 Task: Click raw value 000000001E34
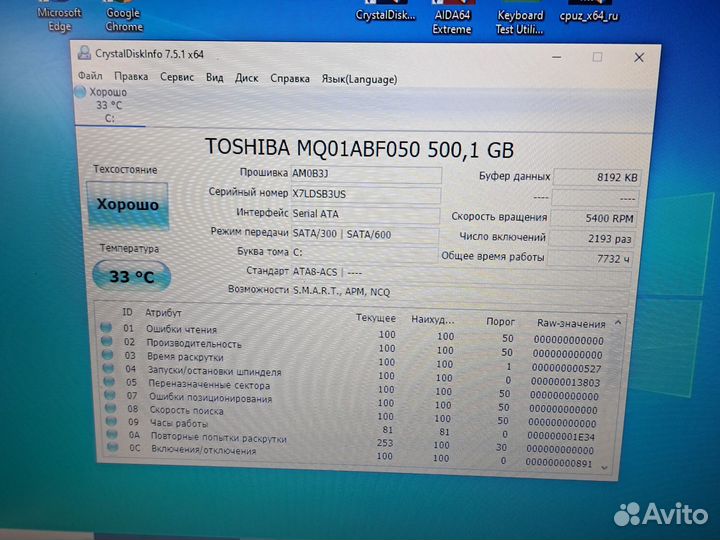[561, 436]
